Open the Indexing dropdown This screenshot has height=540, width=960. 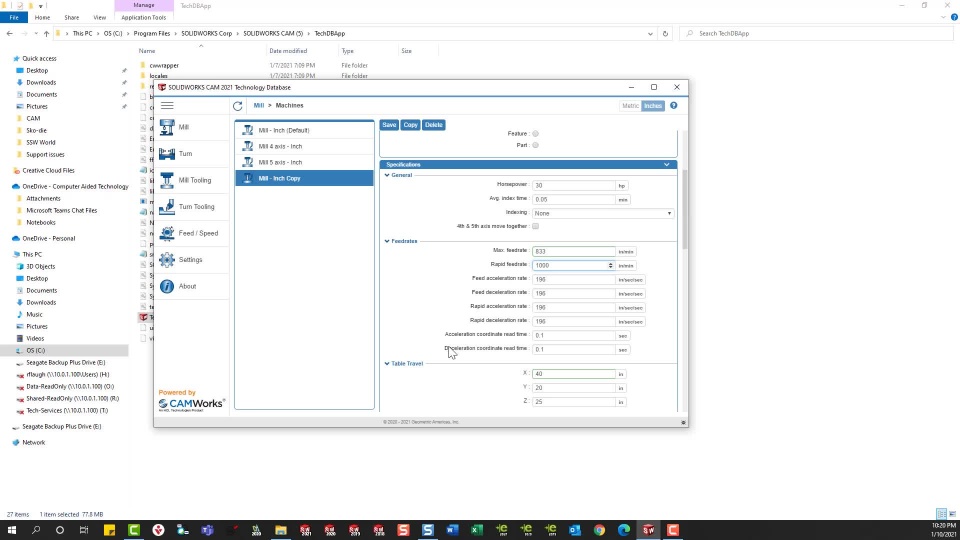coord(603,213)
